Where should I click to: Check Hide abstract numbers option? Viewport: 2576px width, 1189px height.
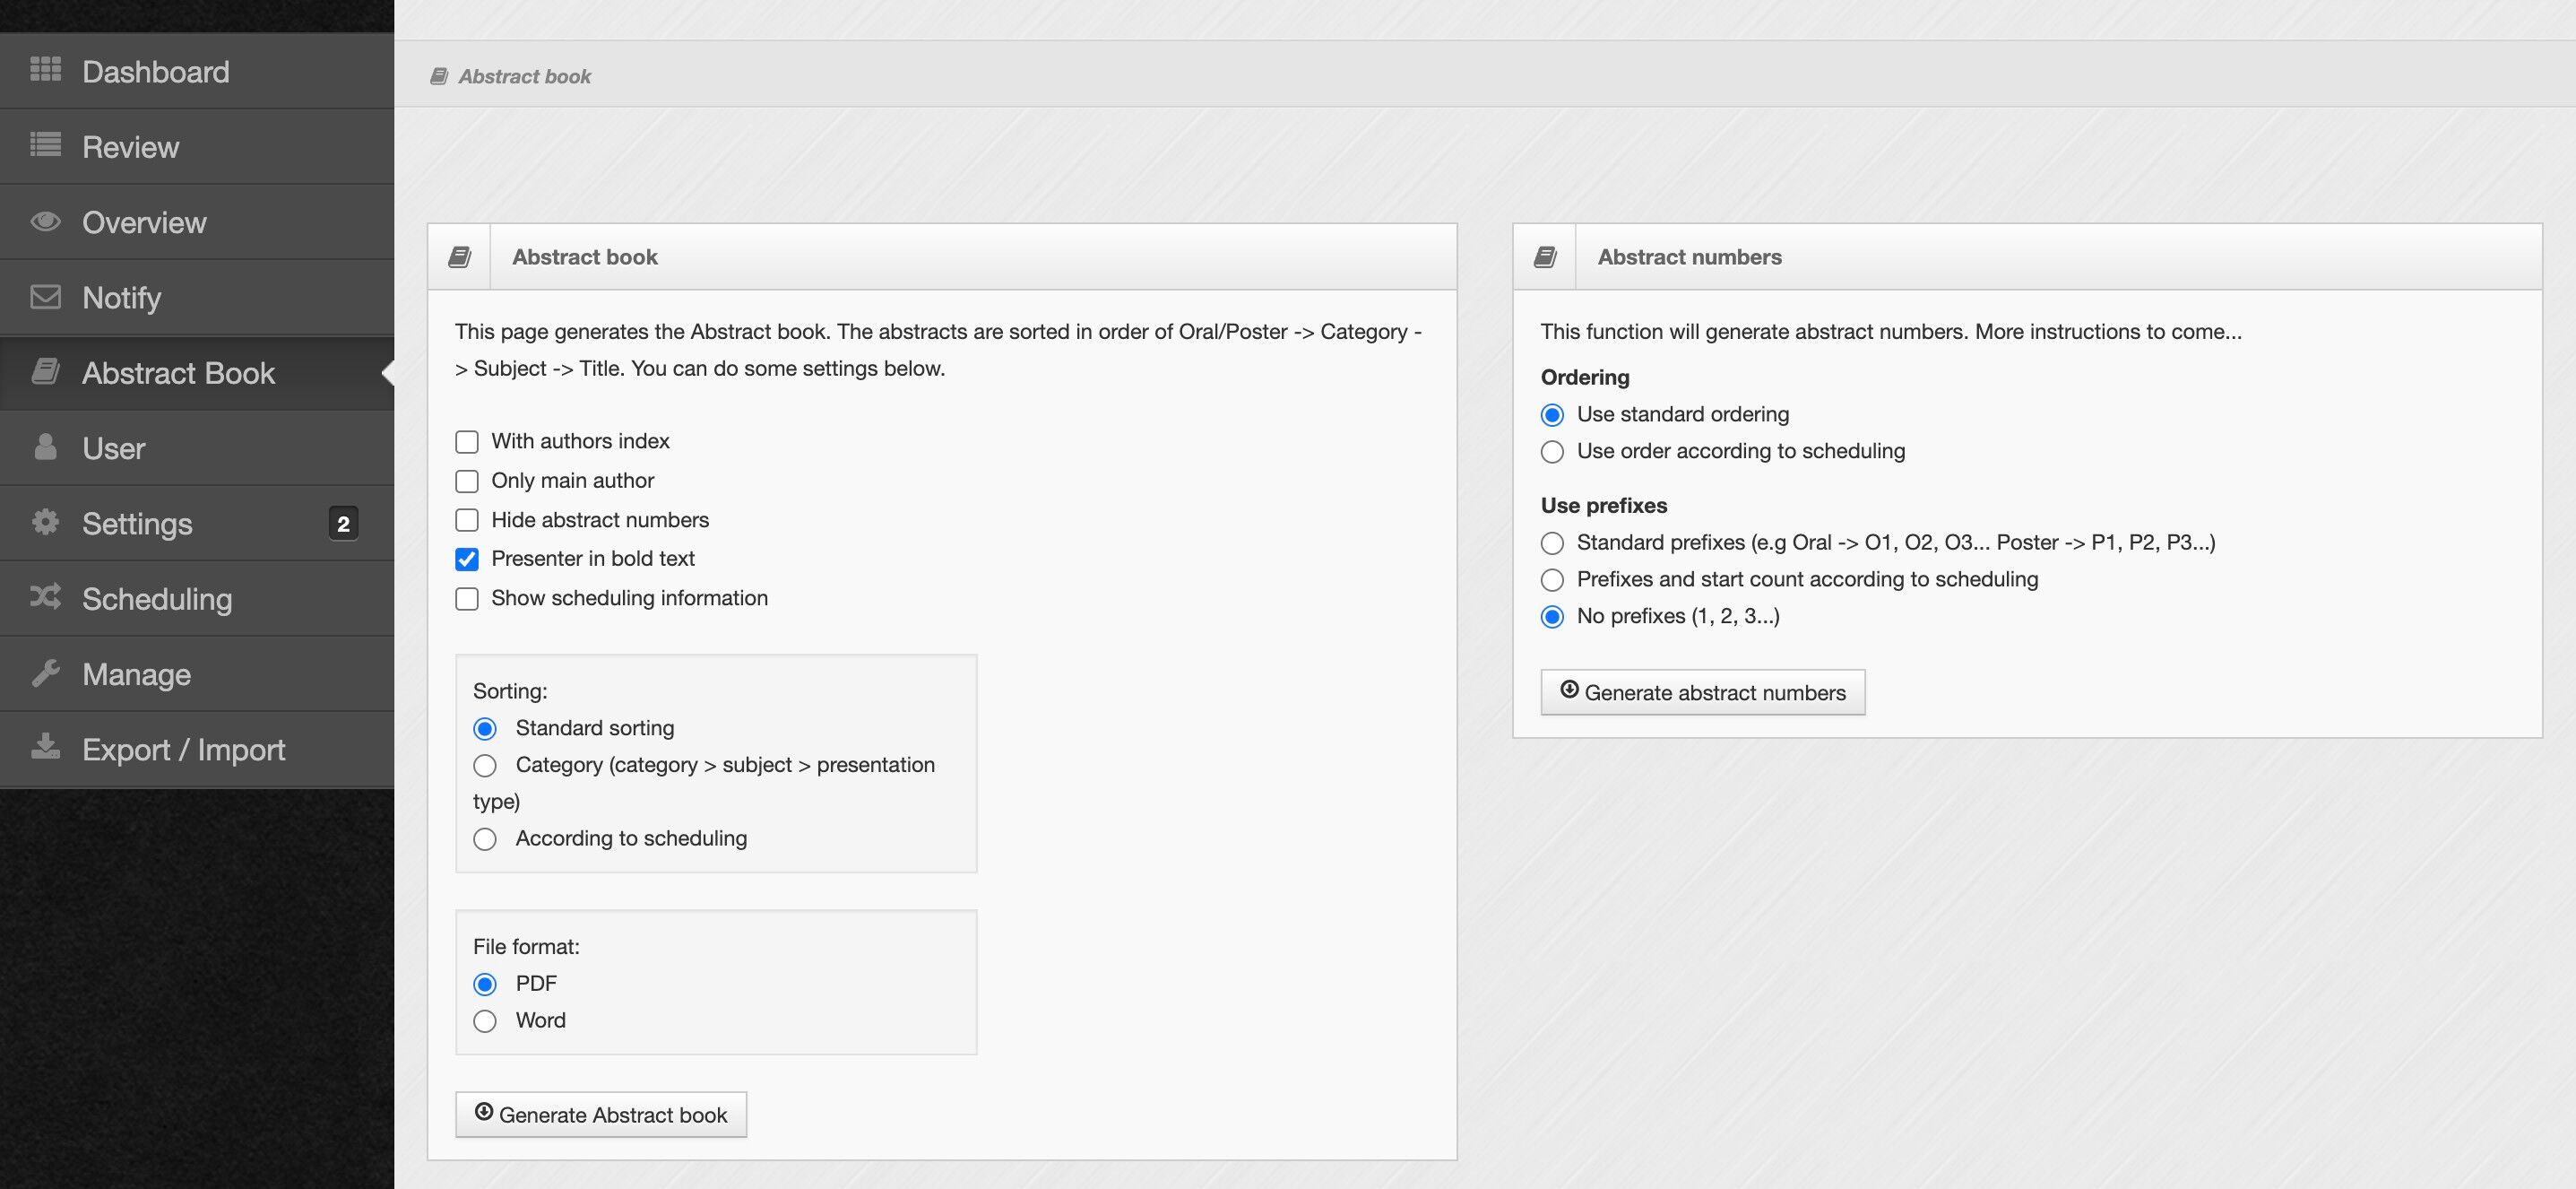point(467,520)
